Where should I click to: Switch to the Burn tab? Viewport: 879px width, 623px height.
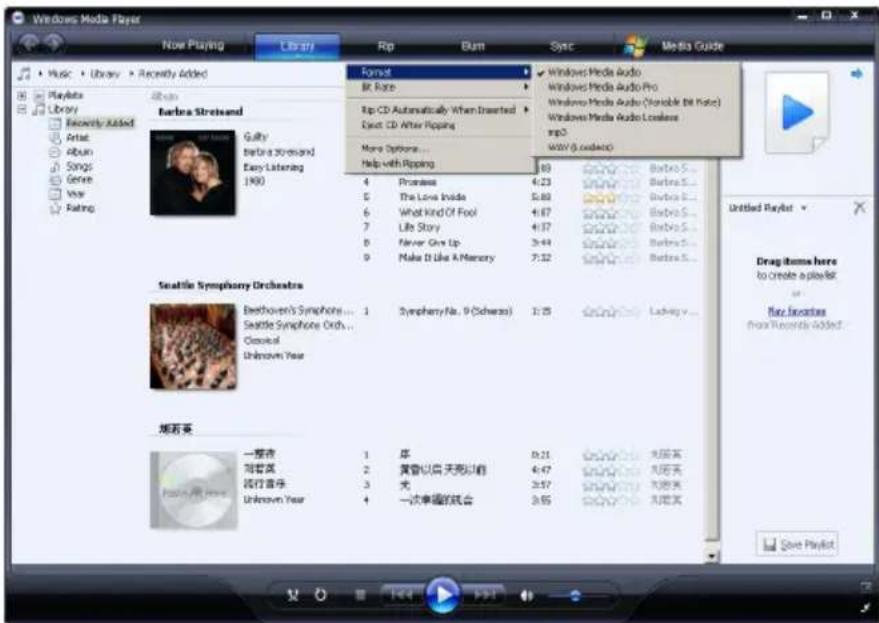pos(473,46)
